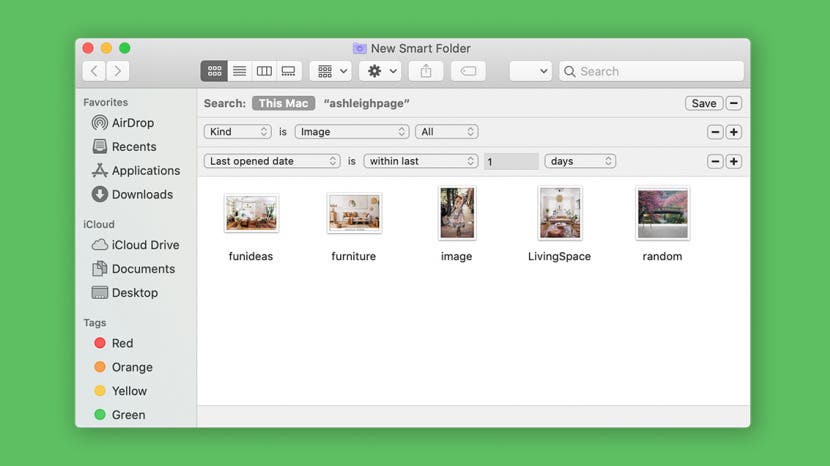Click the New Smart Folder title icon

pos(359,48)
